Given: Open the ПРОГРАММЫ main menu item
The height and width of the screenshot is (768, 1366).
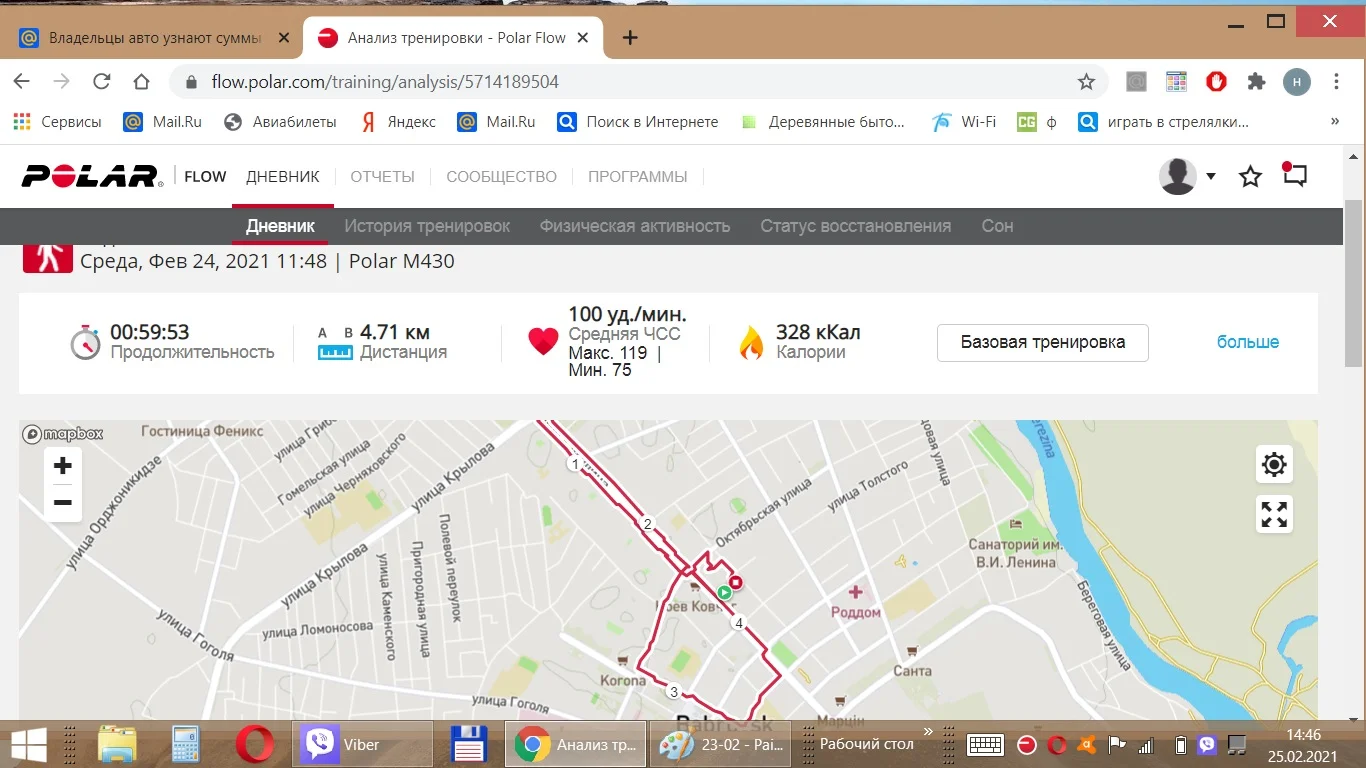Looking at the screenshot, I should (x=638, y=177).
